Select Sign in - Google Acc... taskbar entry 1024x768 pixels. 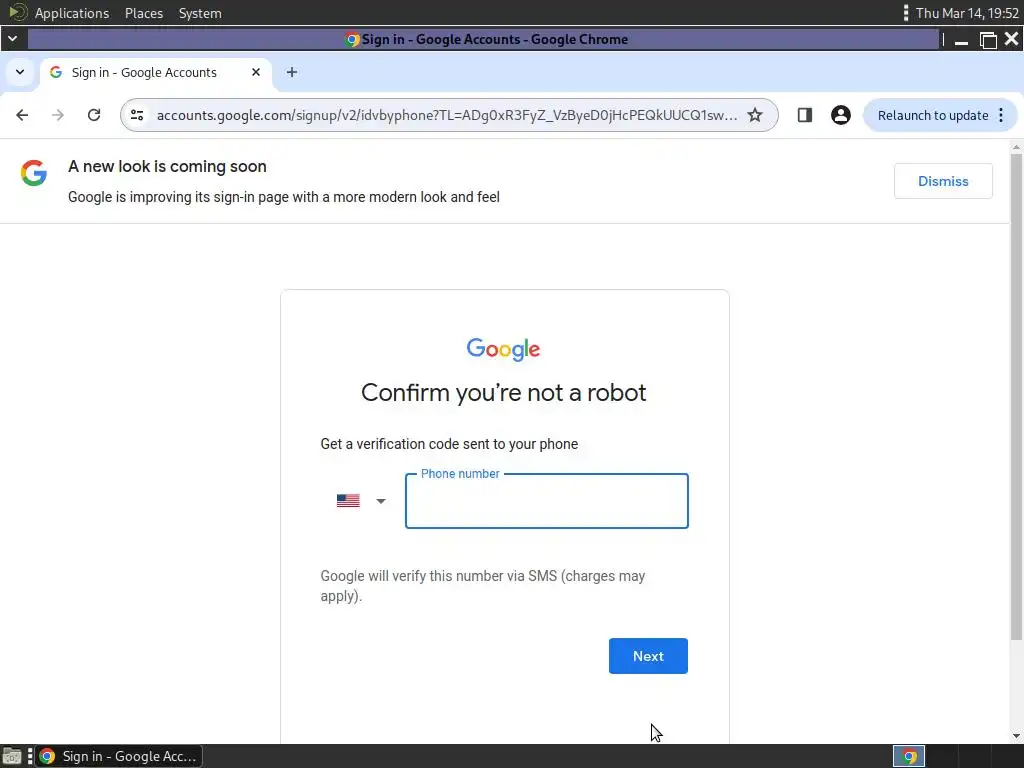coord(119,756)
